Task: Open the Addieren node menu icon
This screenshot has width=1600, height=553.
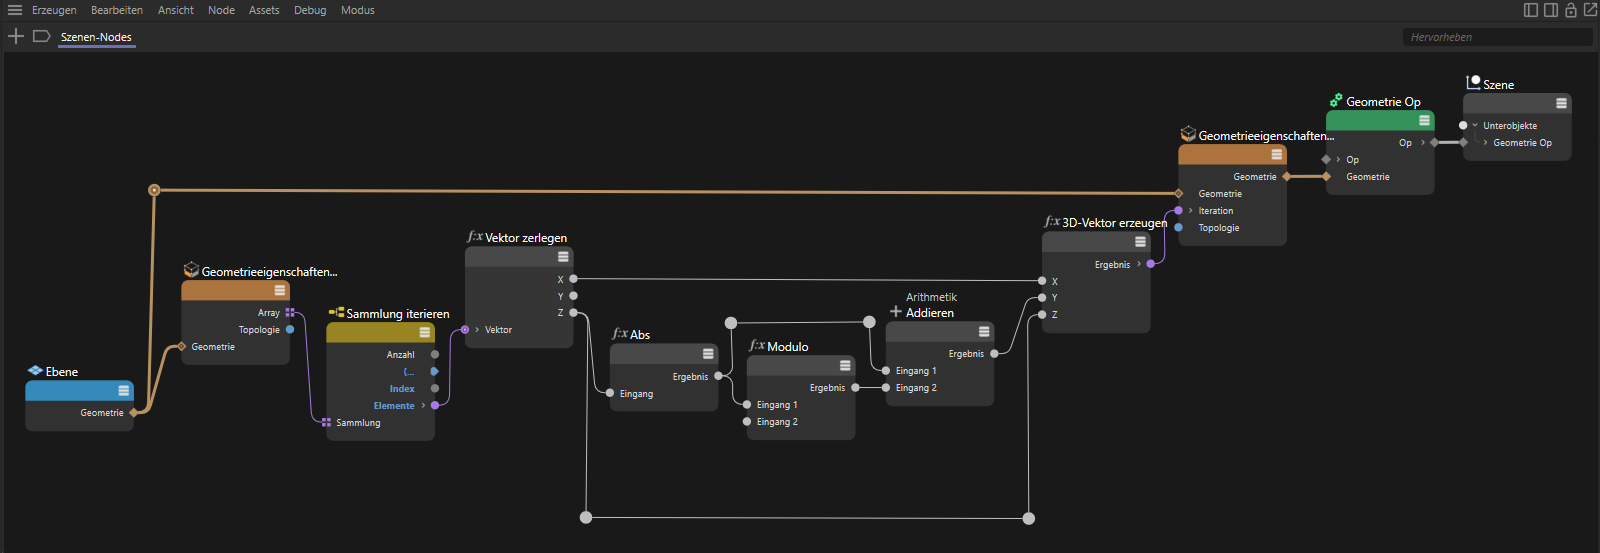Action: pyautogui.click(x=984, y=332)
